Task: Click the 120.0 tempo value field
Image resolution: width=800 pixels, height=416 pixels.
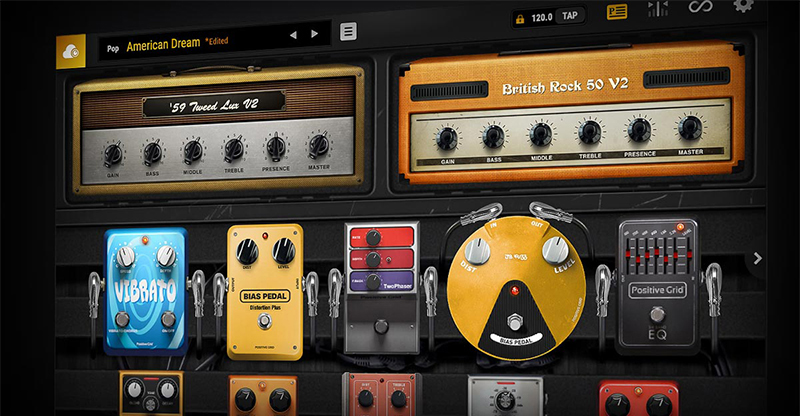Action: [542, 17]
